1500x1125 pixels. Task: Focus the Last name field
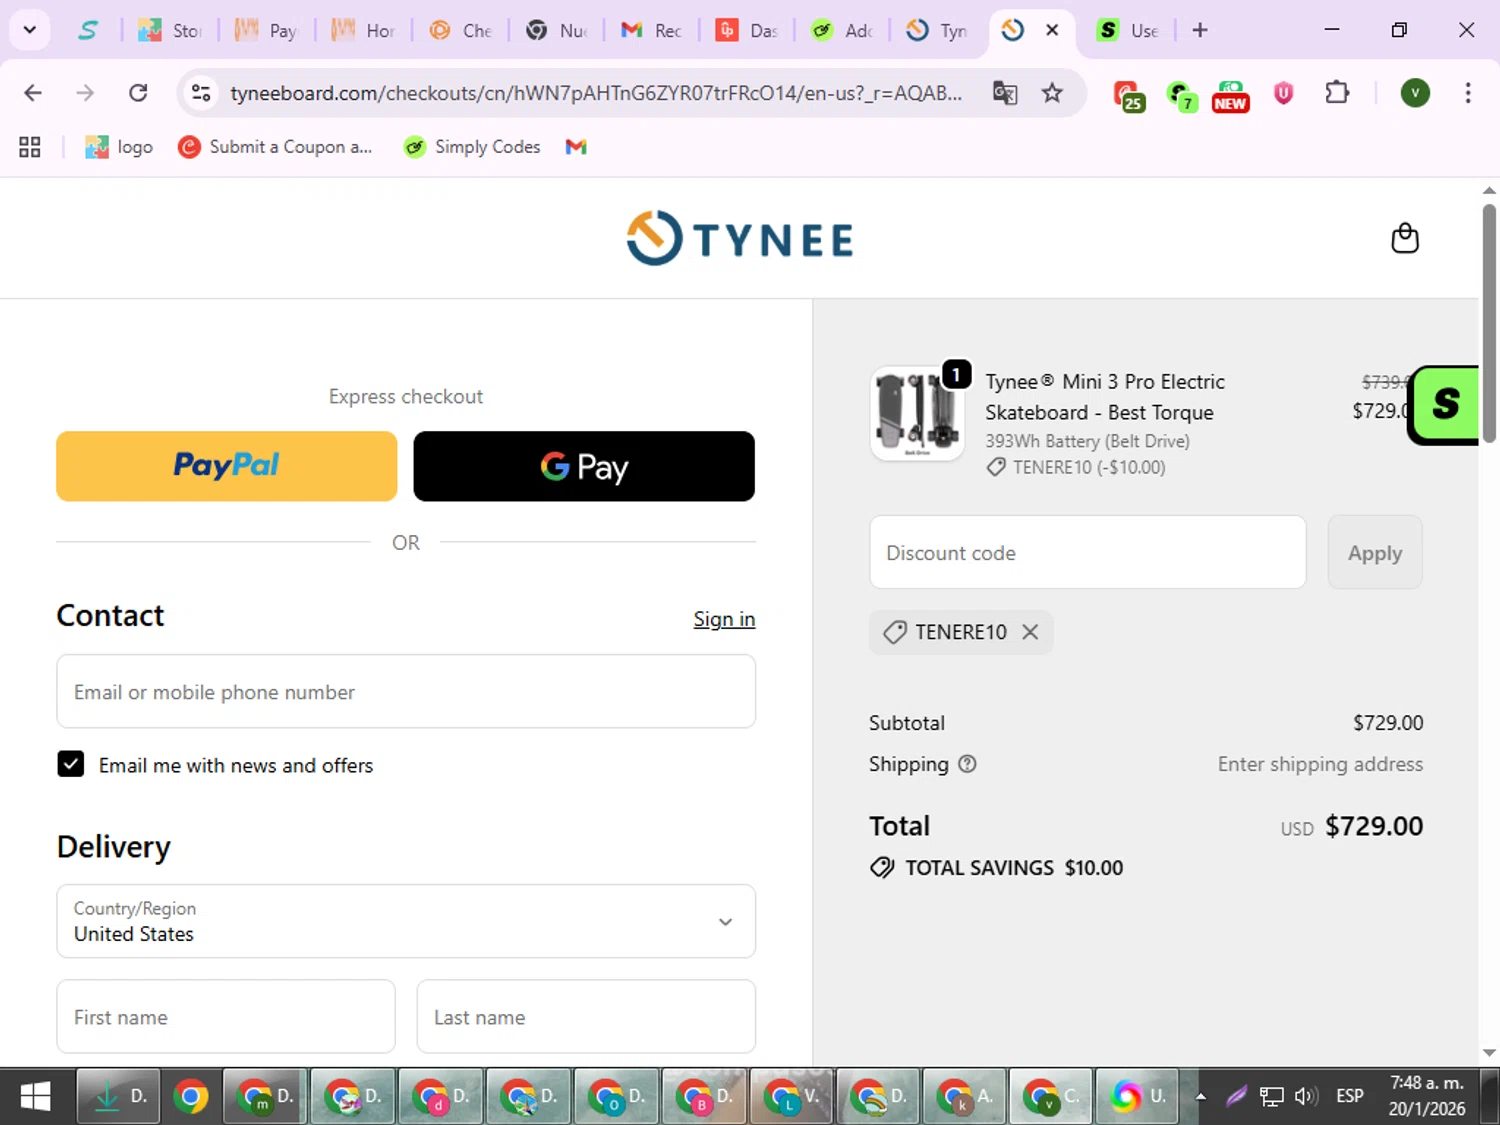click(586, 1017)
